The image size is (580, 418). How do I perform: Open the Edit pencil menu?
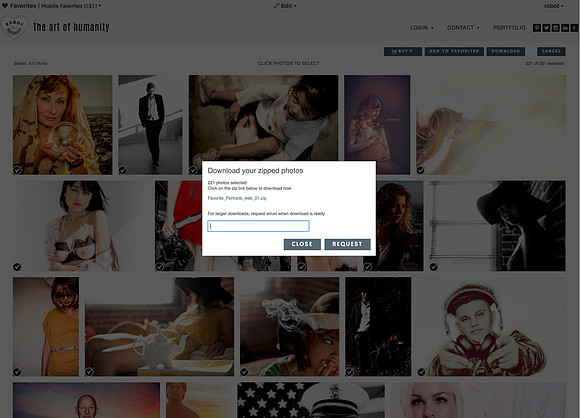(285, 6)
